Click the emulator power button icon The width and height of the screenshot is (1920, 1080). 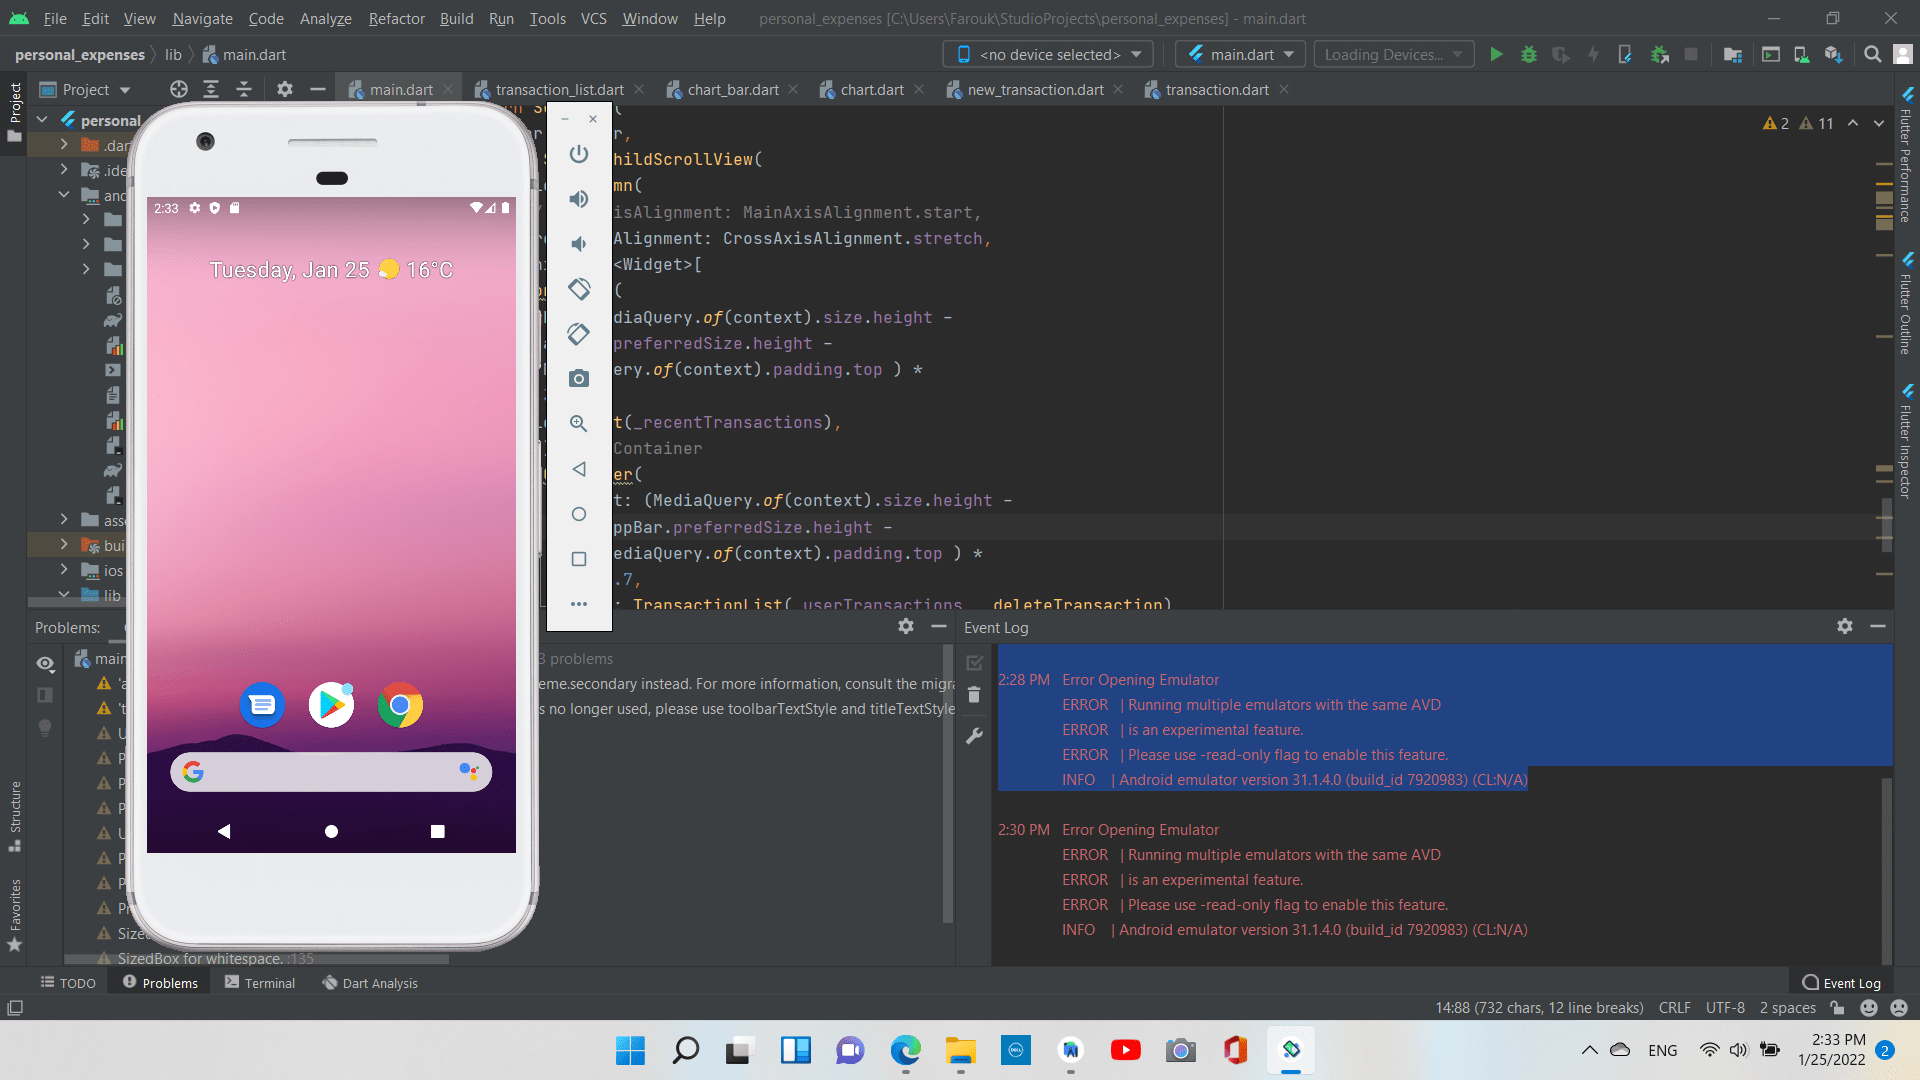point(578,154)
